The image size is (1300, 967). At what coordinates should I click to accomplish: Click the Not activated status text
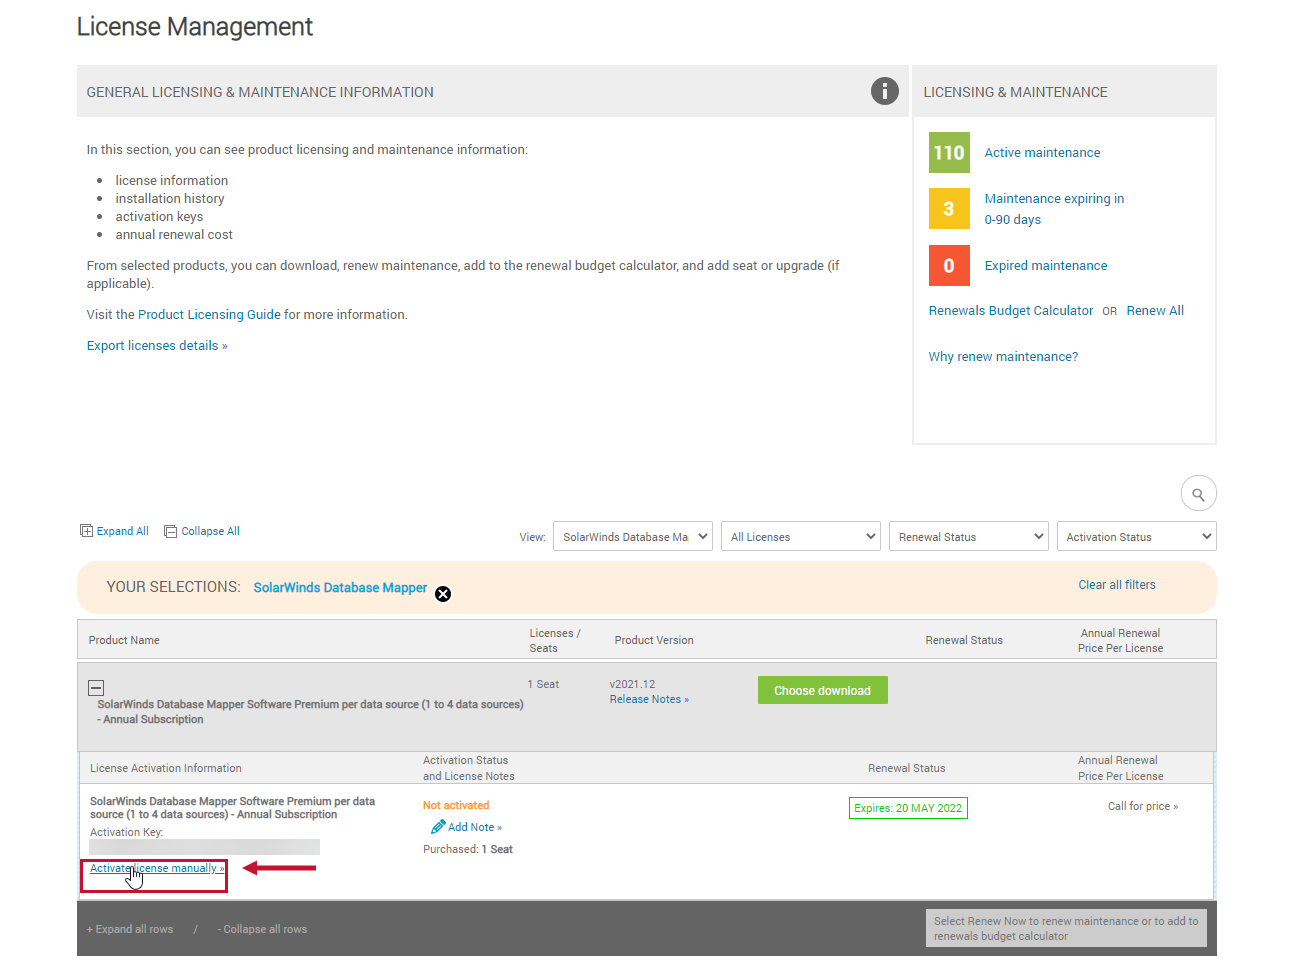[456, 805]
